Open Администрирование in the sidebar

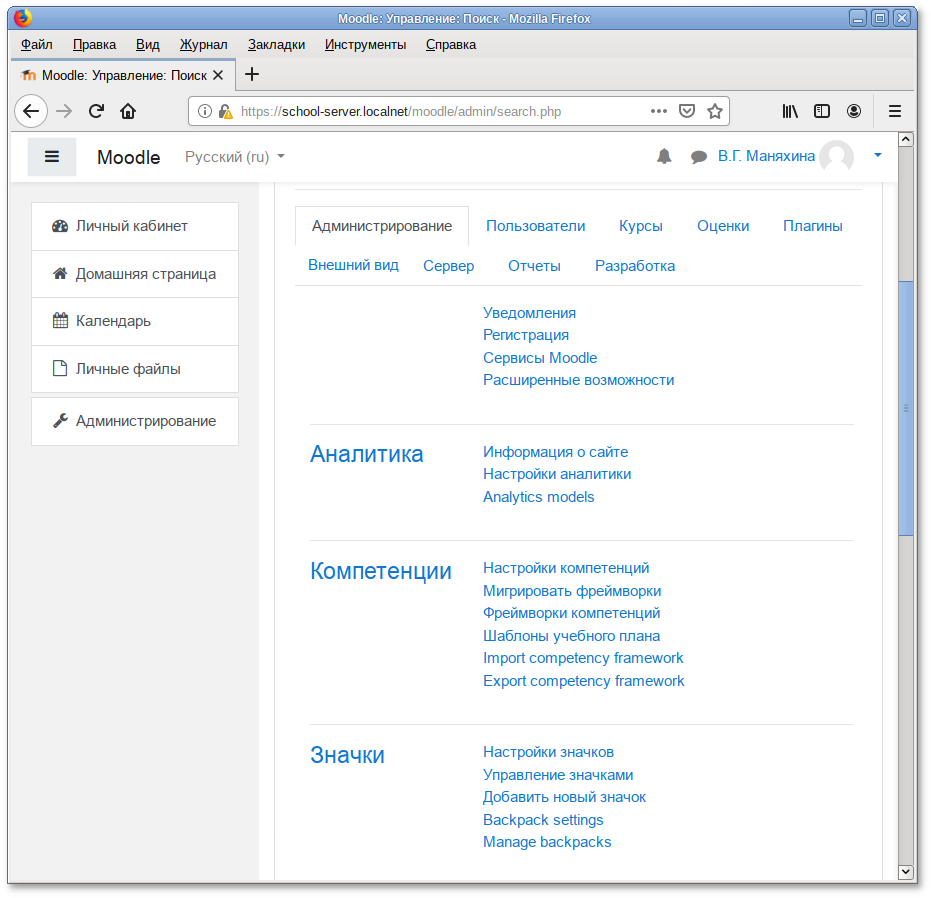(135, 421)
